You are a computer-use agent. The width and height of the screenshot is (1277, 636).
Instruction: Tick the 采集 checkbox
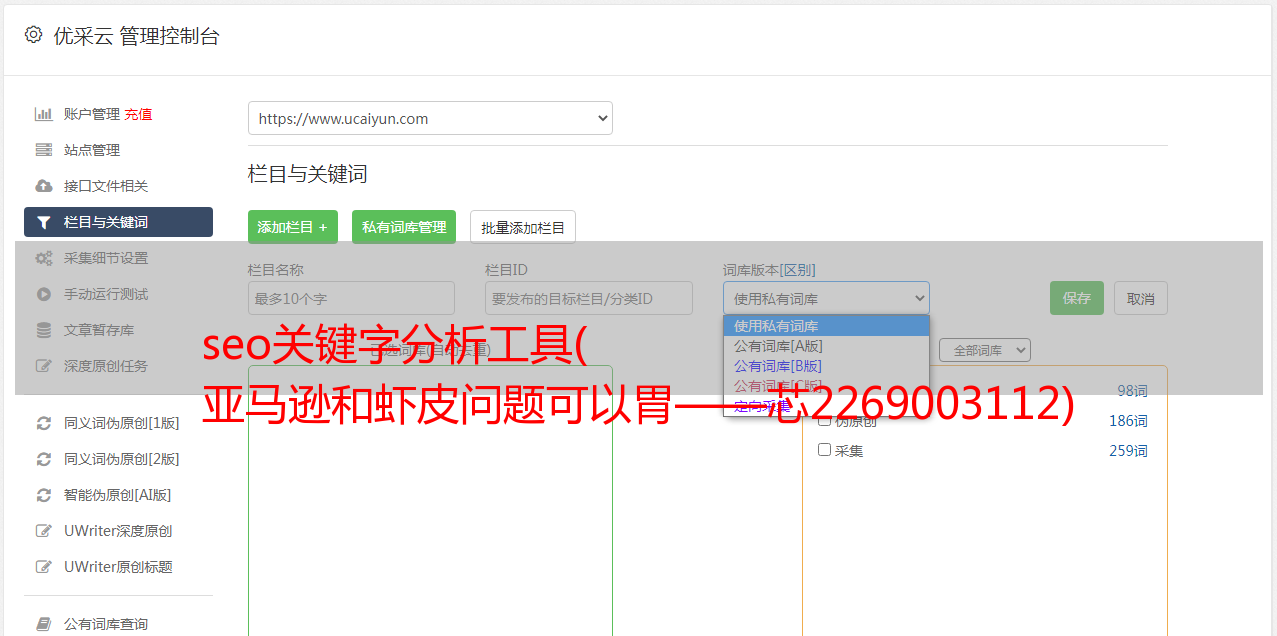(x=825, y=450)
